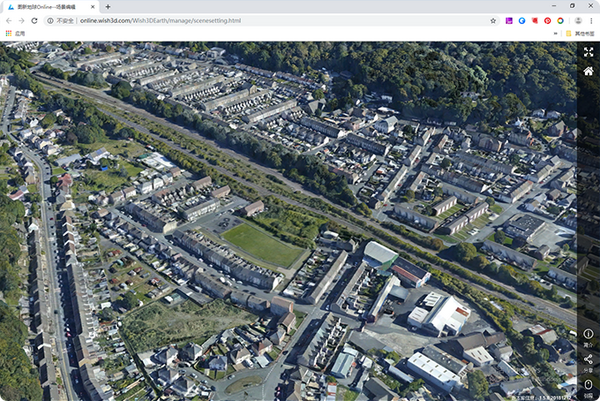Reload the page

[34, 21]
